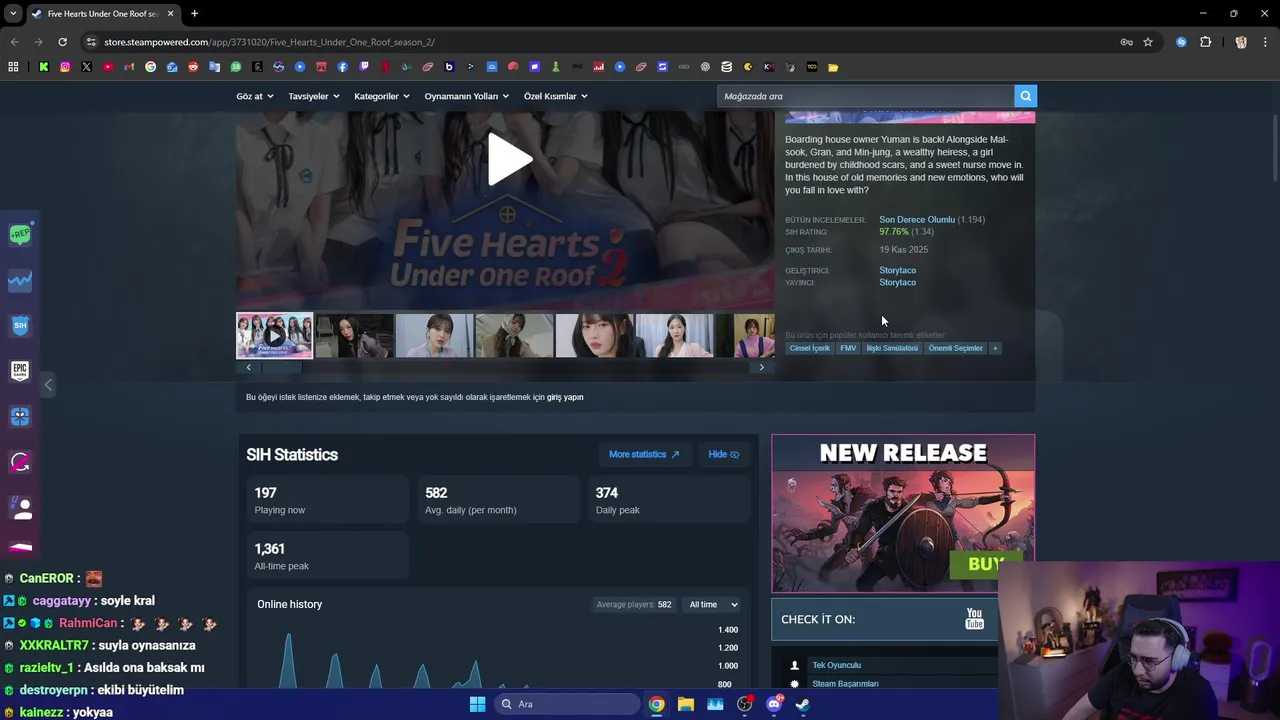Select the FMV tag
This screenshot has width=1280, height=720.
pos(848,348)
